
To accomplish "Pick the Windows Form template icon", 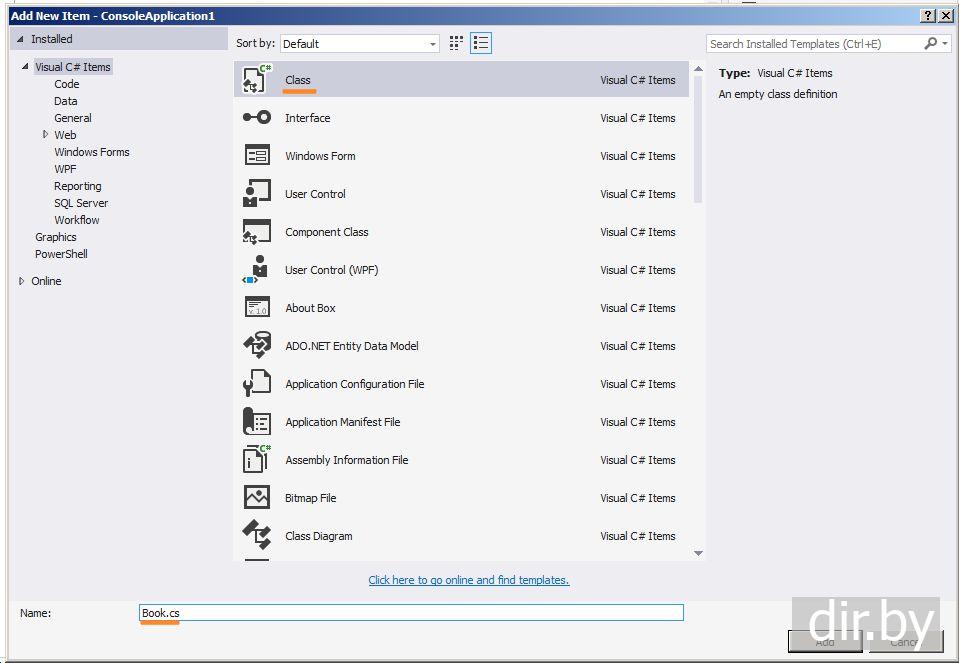I will [257, 156].
